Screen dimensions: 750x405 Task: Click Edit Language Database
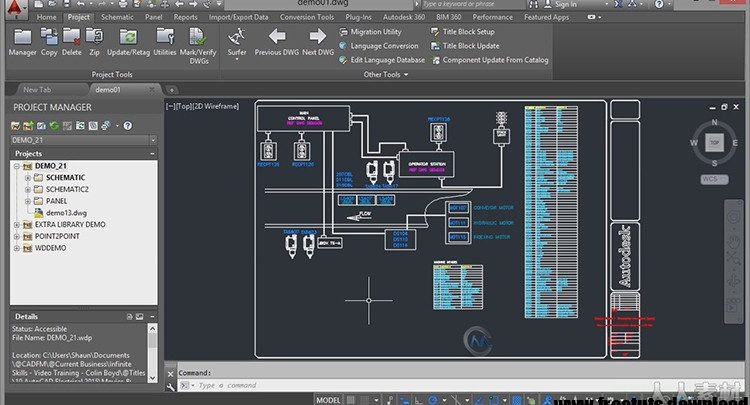click(382, 60)
